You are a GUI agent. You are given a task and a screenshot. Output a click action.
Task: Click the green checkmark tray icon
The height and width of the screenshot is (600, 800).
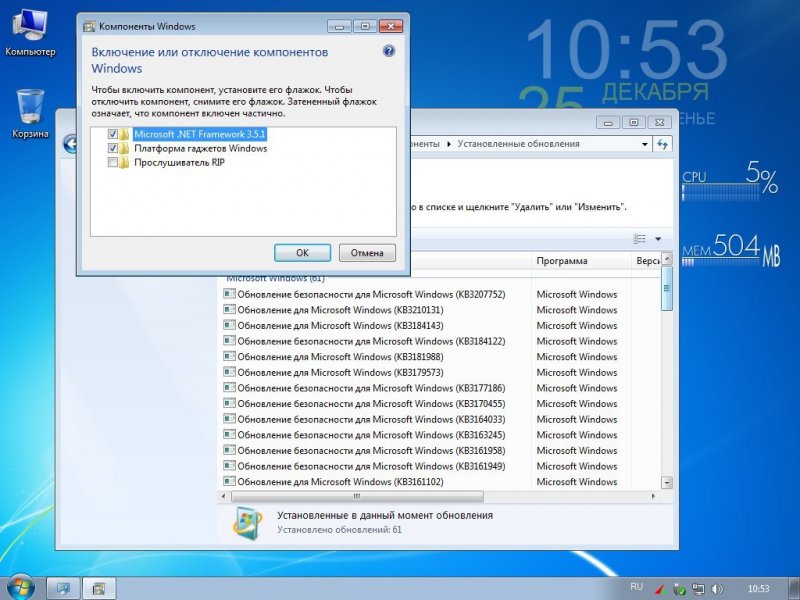point(679,590)
